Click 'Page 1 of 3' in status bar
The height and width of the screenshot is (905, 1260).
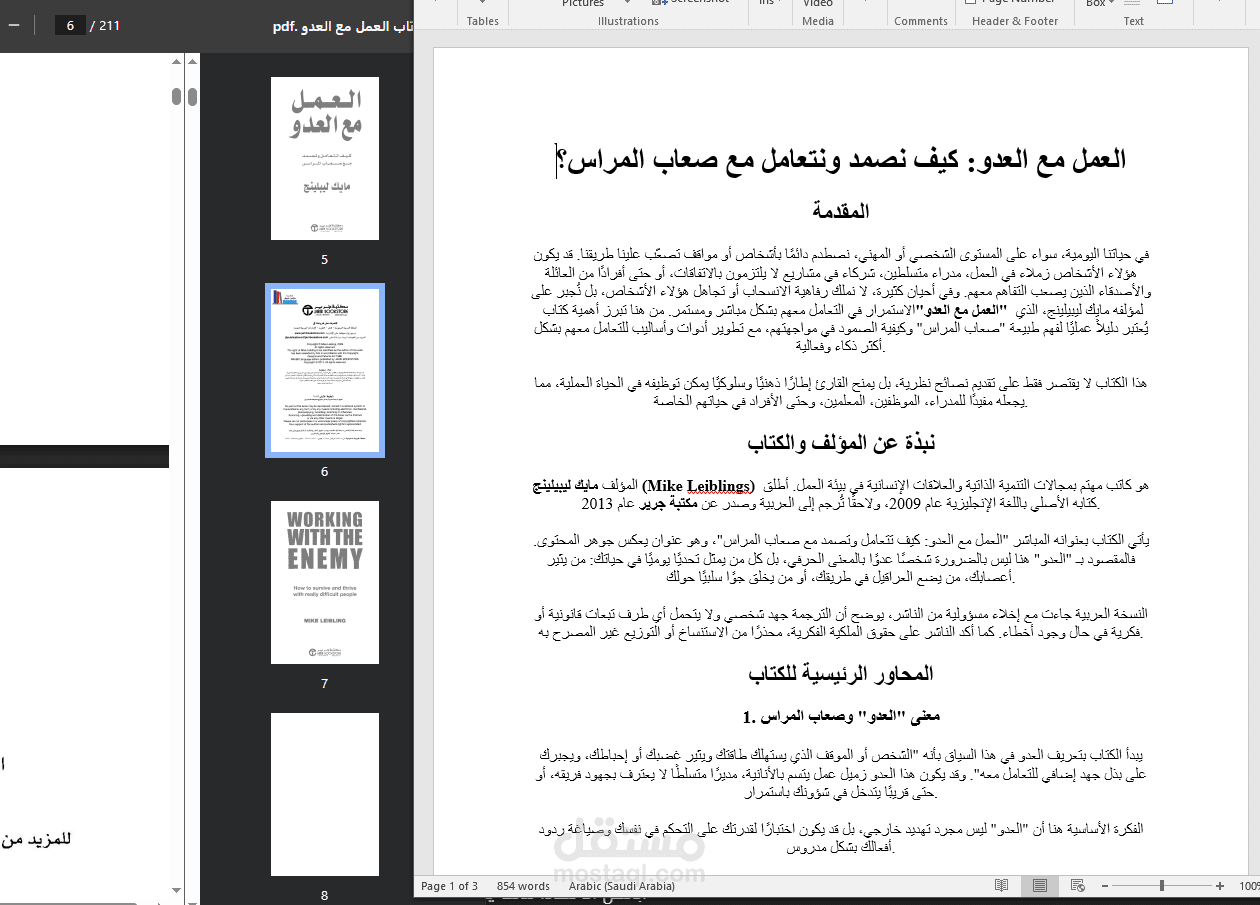[x=450, y=886]
